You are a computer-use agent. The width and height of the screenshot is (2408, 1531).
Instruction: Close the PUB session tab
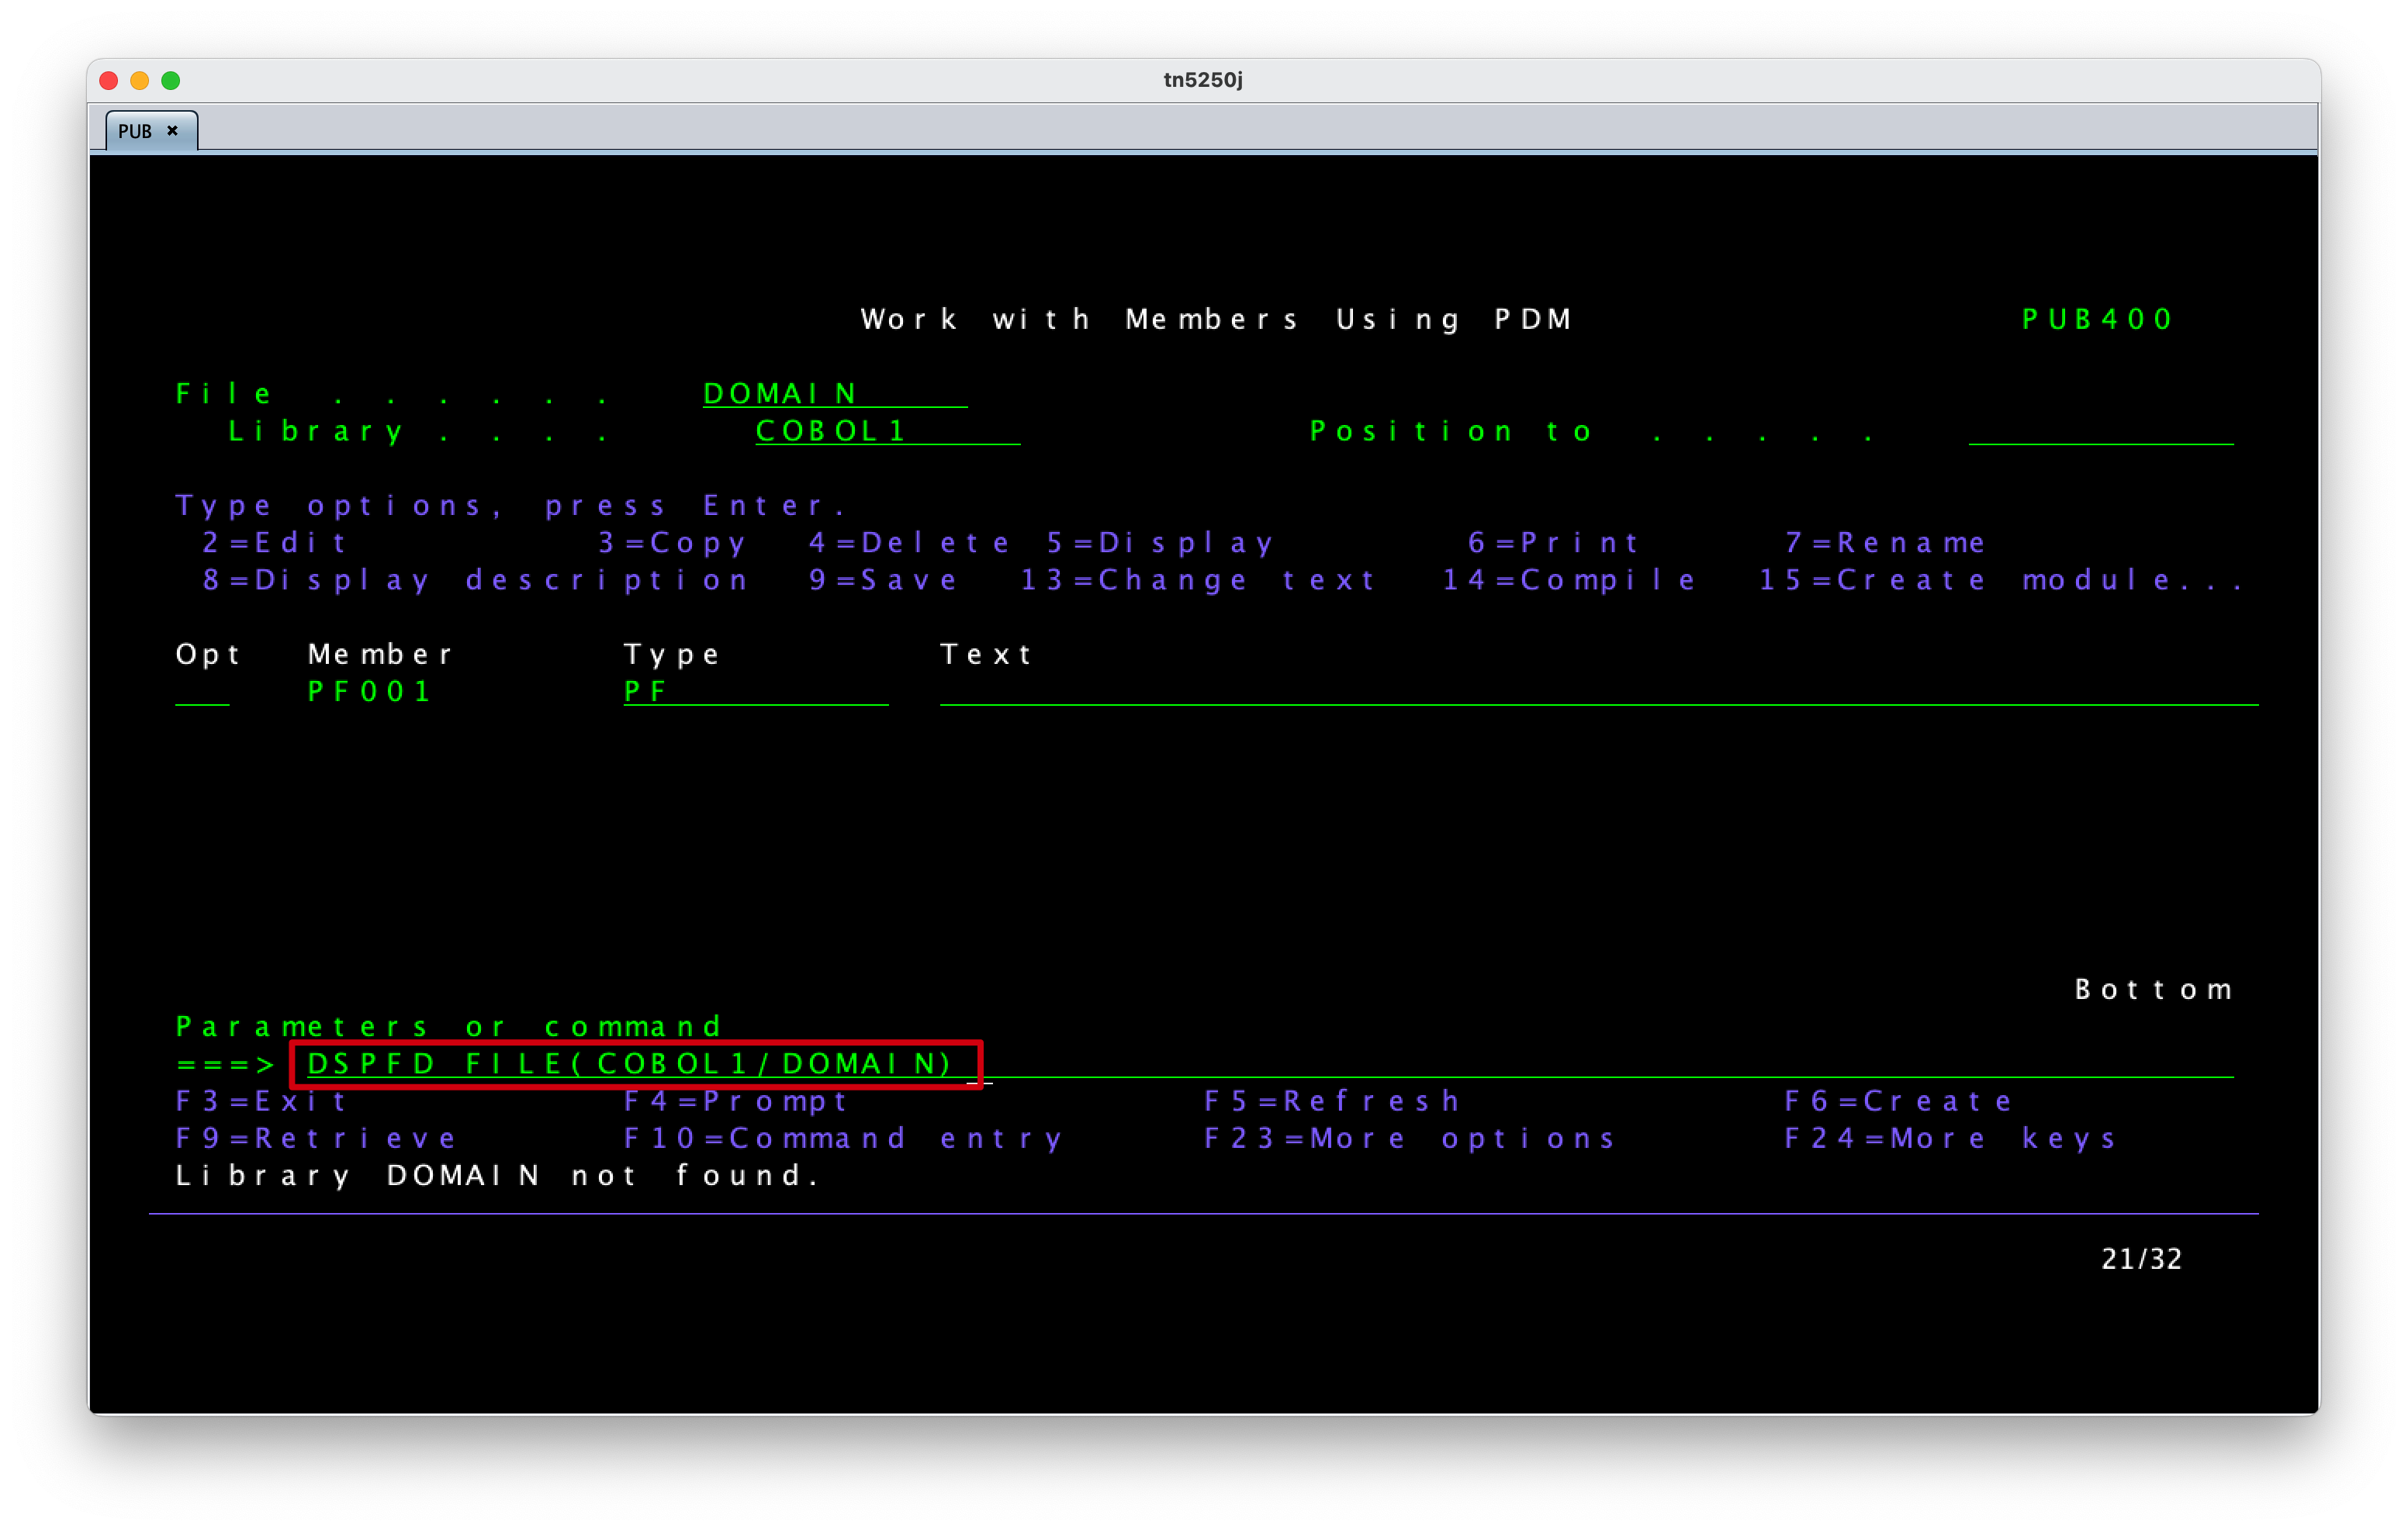pyautogui.click(x=172, y=131)
